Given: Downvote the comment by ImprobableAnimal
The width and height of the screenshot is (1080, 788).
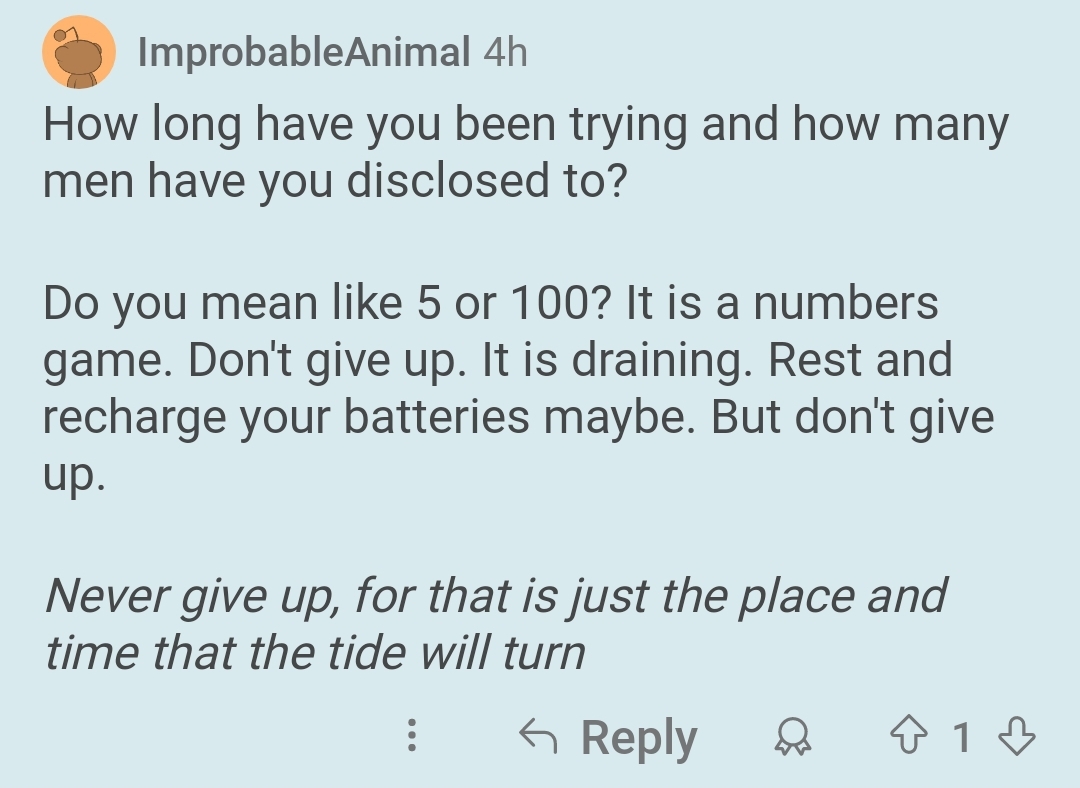Looking at the screenshot, I should (1016, 738).
